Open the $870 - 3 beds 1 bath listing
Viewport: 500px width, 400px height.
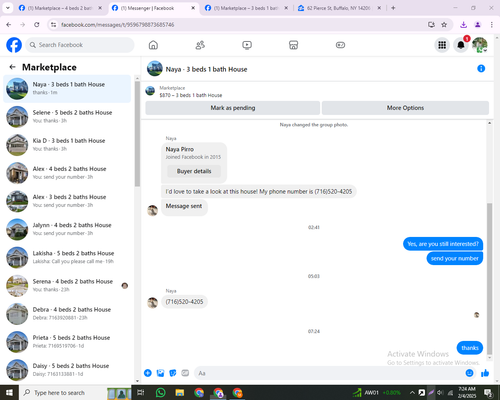coord(191,95)
